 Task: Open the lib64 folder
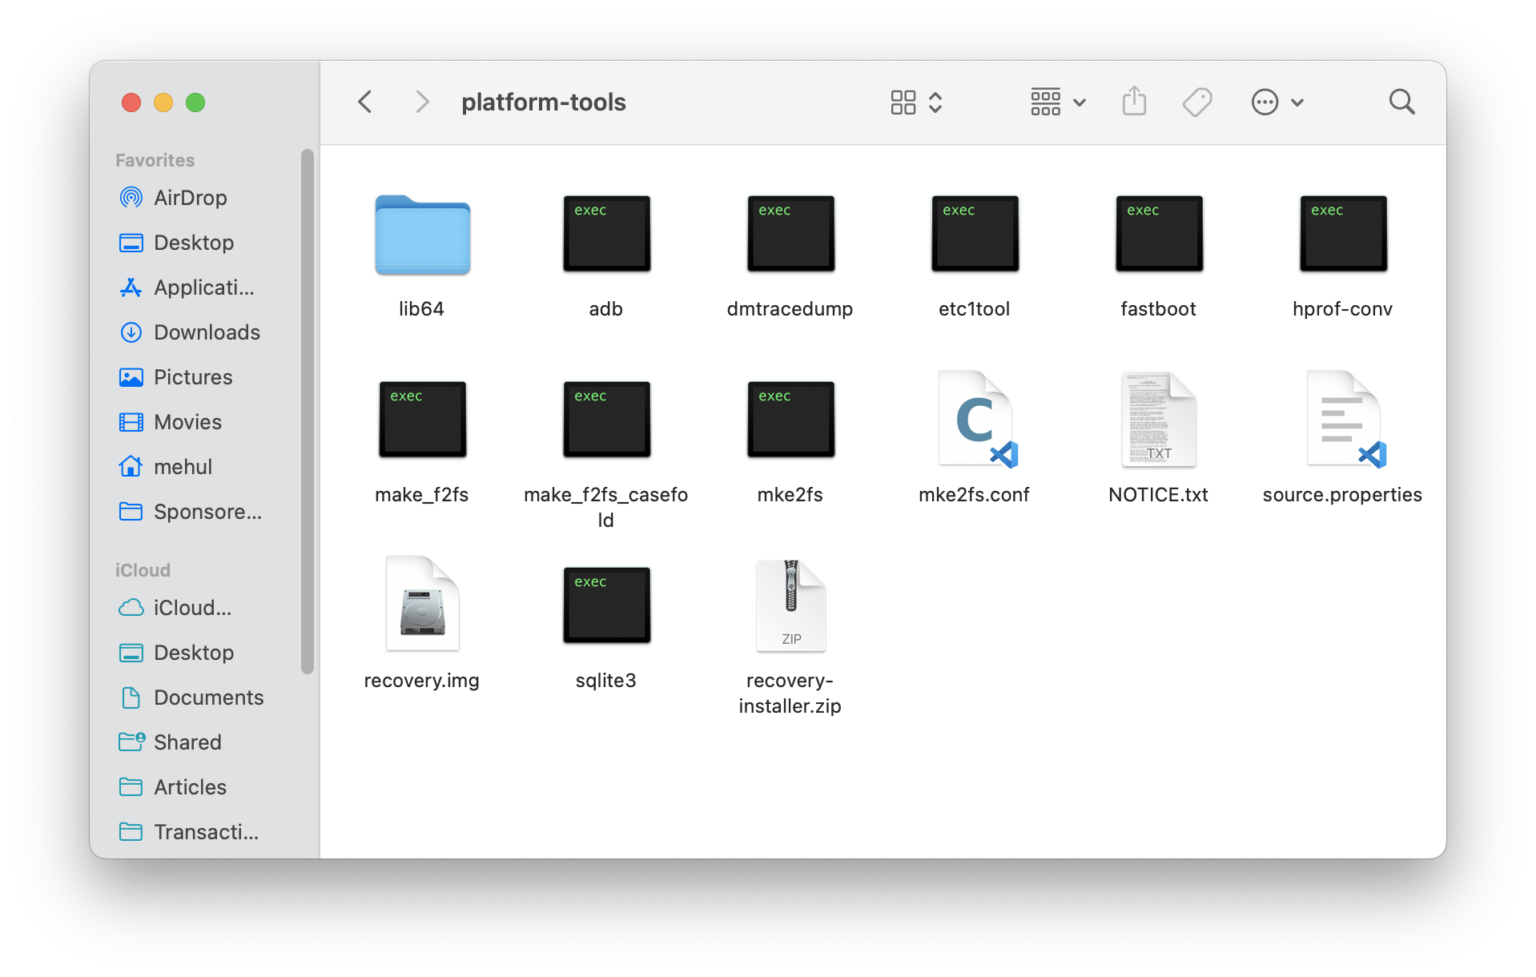click(x=421, y=236)
